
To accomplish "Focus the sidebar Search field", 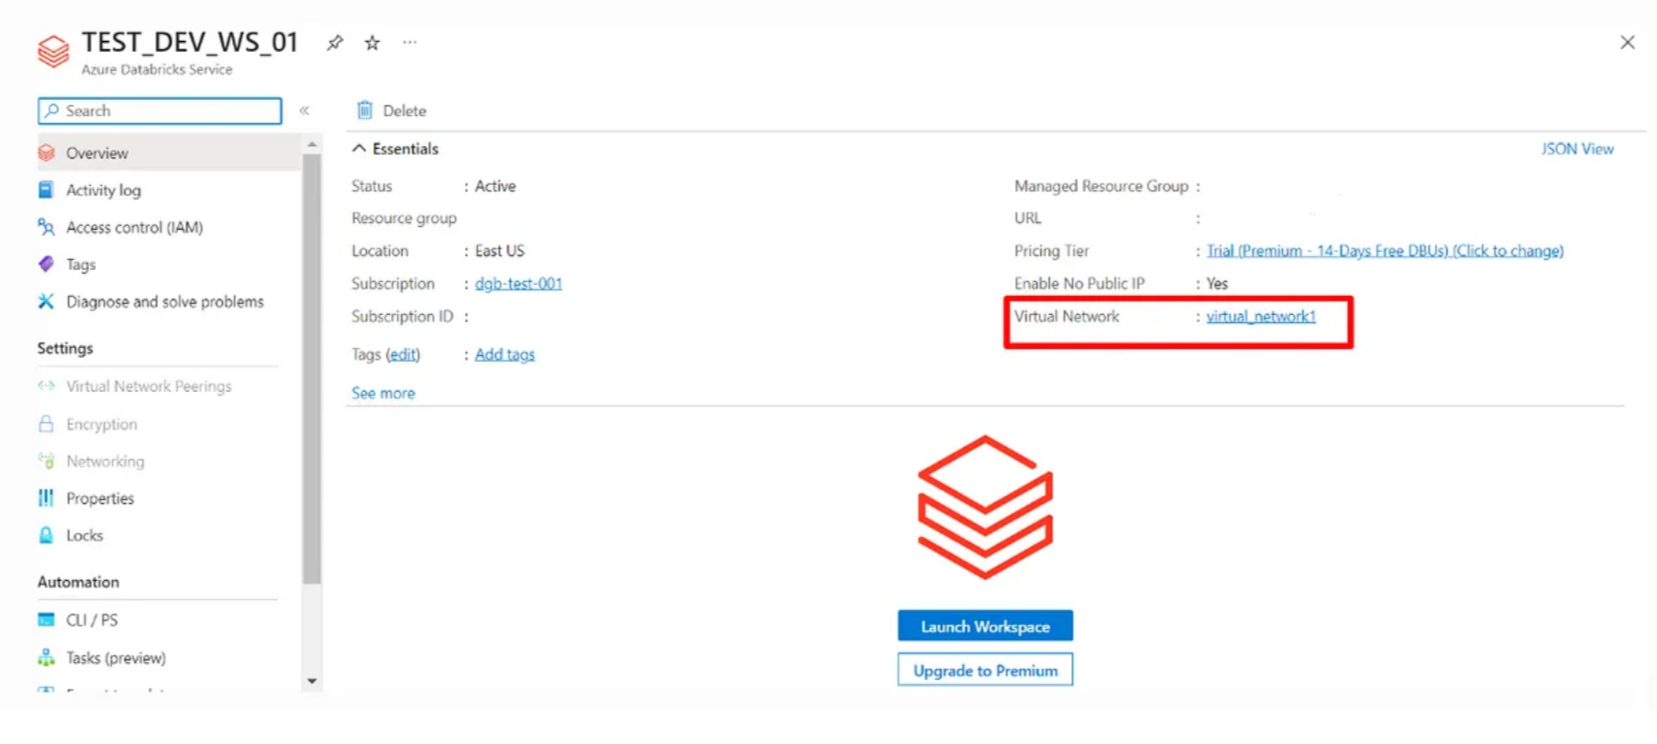I will click(160, 110).
